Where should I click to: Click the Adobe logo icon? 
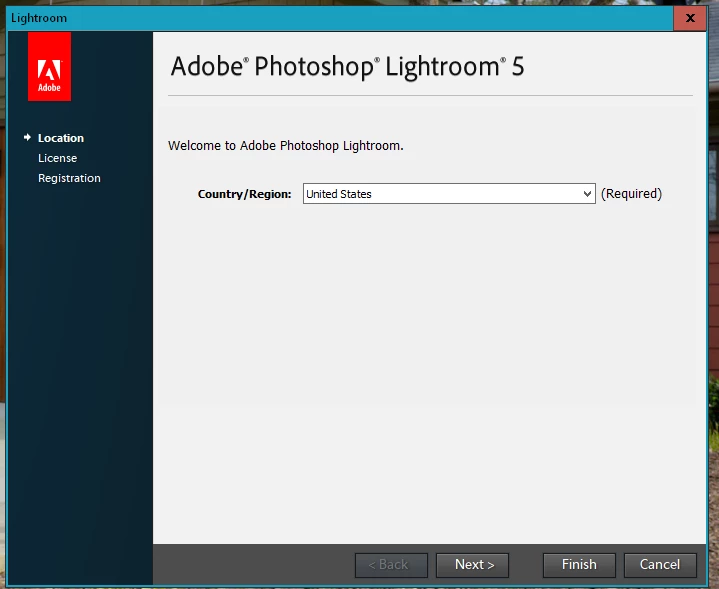click(50, 67)
